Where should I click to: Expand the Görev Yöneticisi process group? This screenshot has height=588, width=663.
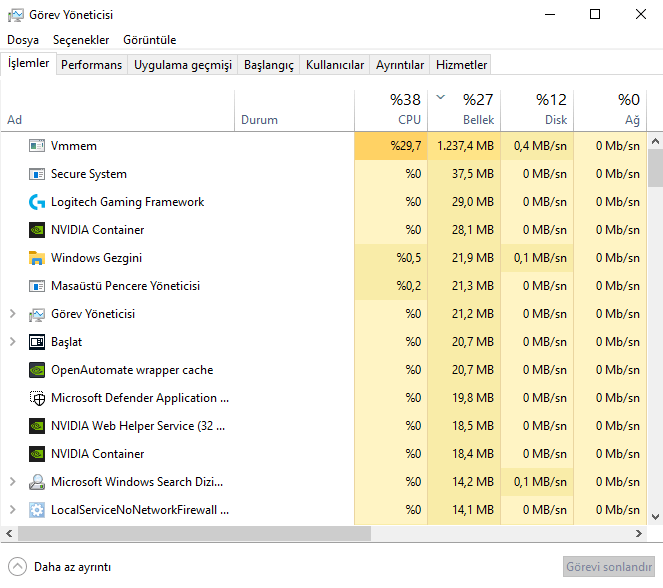click(x=13, y=314)
